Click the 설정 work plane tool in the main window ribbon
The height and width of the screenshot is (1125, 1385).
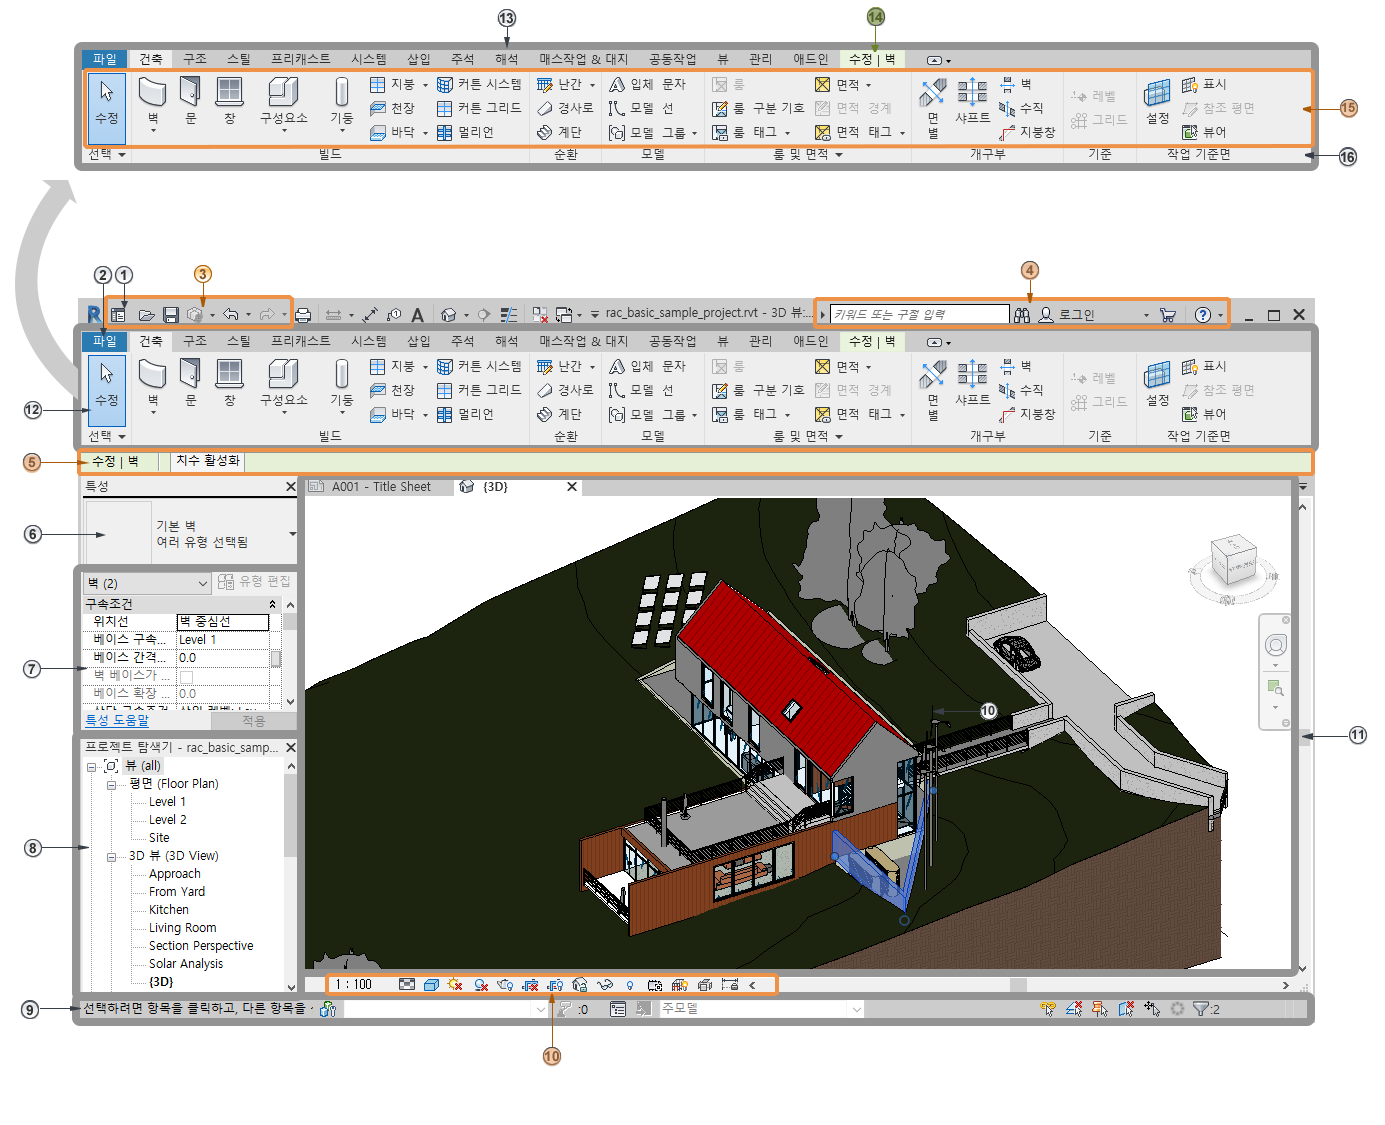(x=1157, y=383)
